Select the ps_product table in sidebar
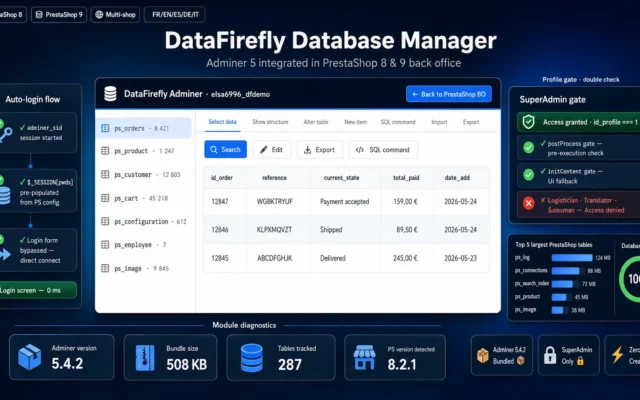Image resolution: width=640 pixels, height=400 pixels. (144, 151)
